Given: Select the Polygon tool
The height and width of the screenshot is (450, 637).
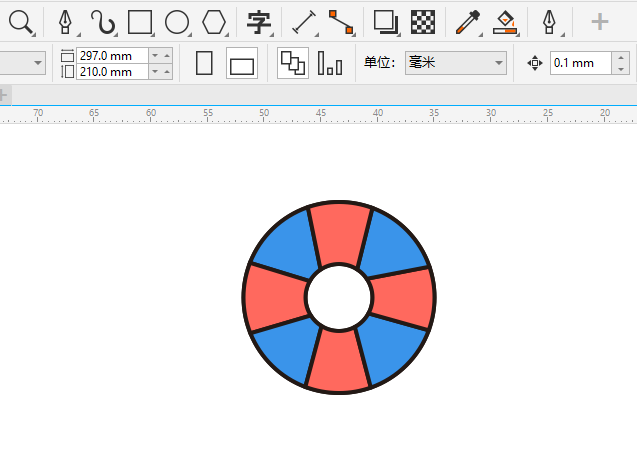Looking at the screenshot, I should click(x=214, y=22).
